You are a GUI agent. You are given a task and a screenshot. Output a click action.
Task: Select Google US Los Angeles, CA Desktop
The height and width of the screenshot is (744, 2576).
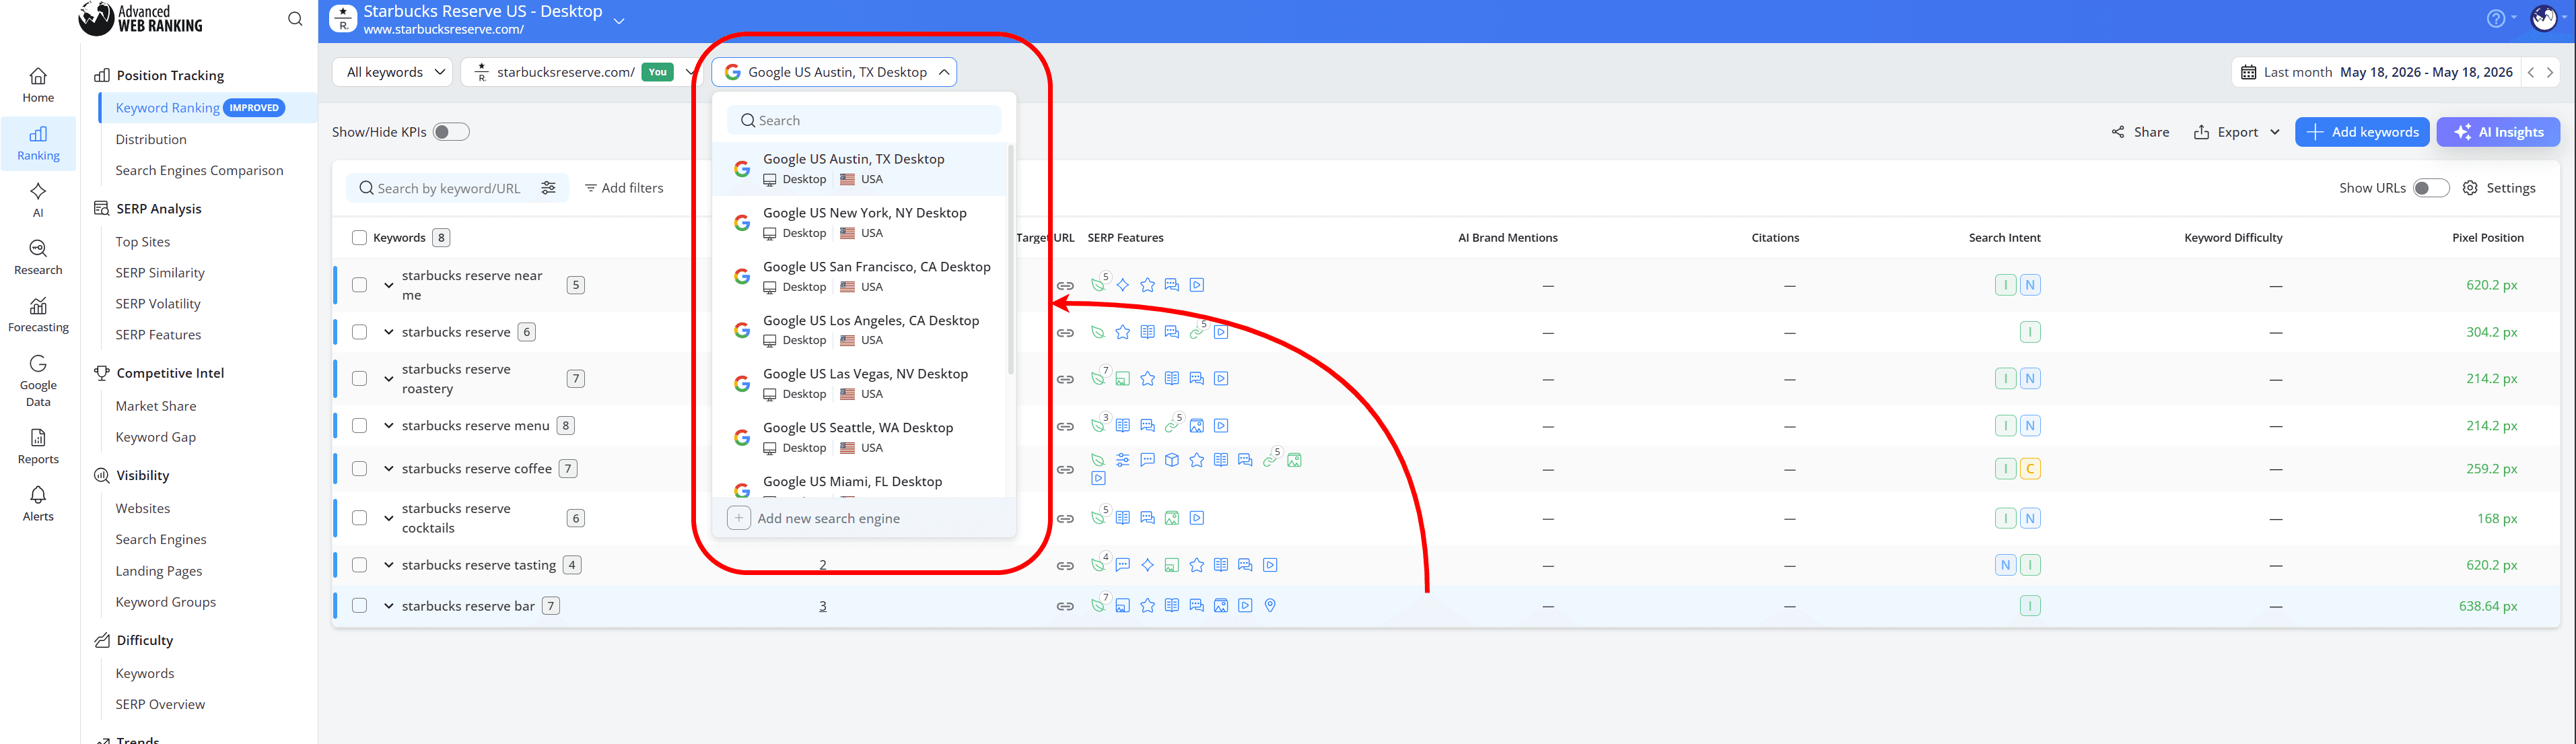[860, 330]
